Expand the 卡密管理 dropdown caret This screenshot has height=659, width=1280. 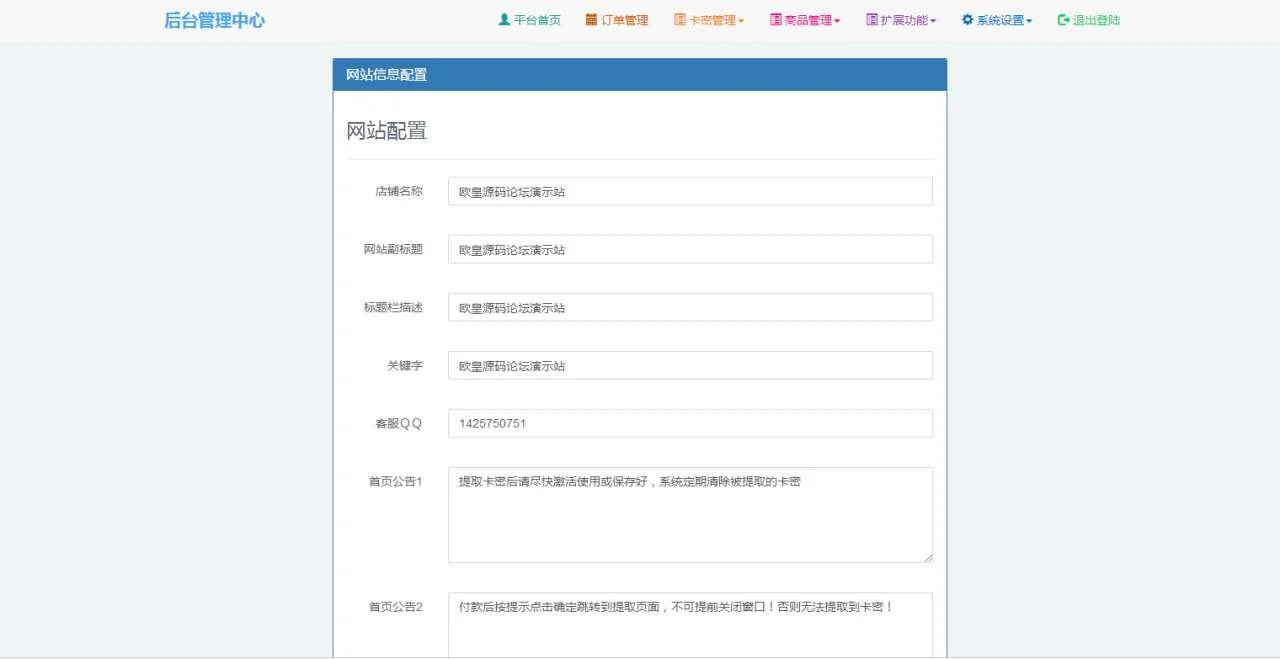741,21
